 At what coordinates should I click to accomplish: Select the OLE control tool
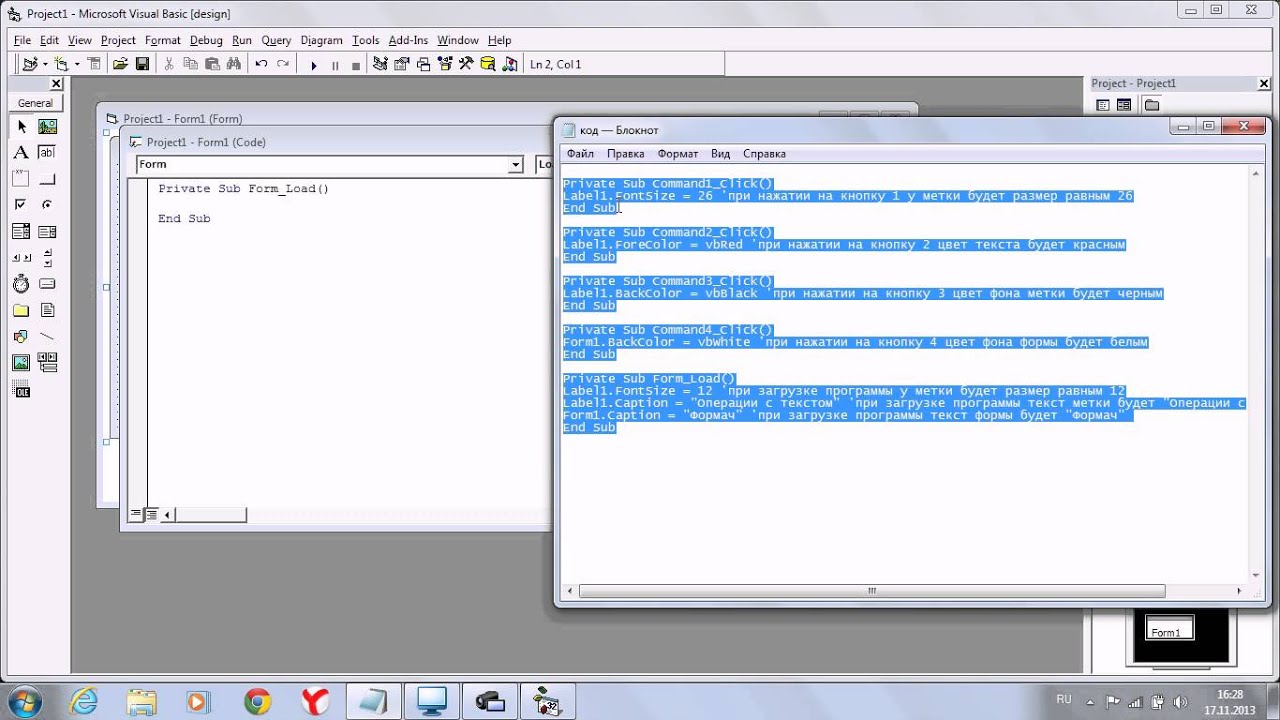click(x=21, y=391)
